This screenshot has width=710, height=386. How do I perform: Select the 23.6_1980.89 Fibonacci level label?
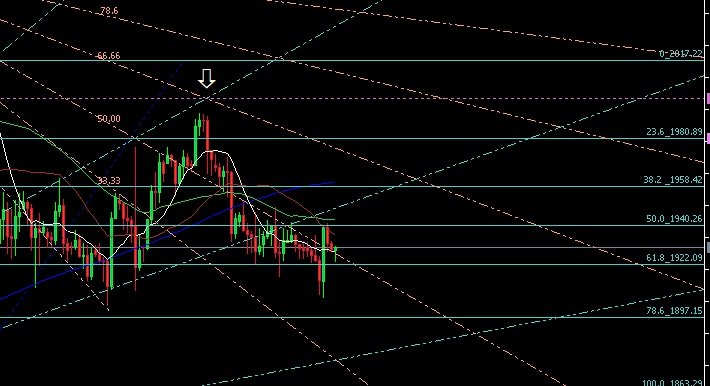[x=674, y=132]
